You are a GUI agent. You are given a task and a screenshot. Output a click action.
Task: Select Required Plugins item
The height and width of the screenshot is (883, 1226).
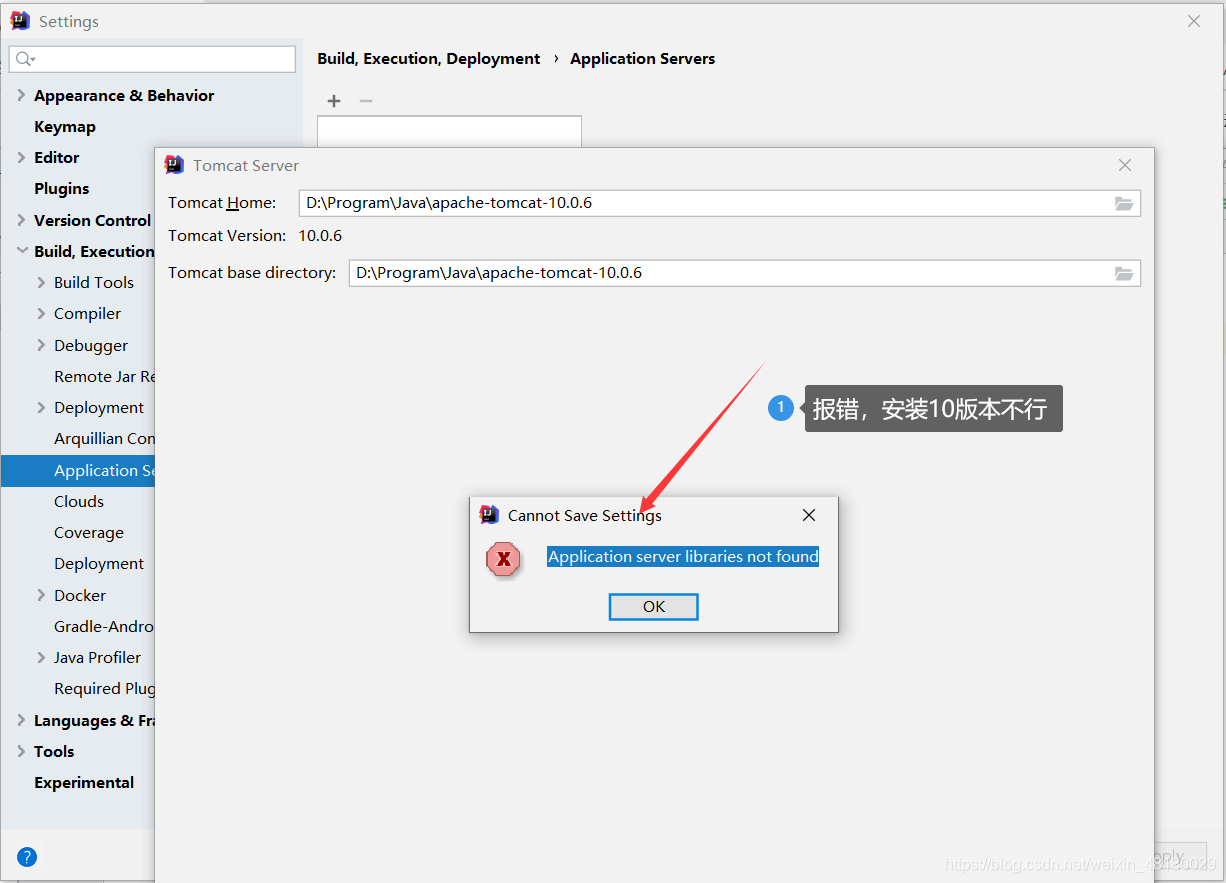pos(105,688)
